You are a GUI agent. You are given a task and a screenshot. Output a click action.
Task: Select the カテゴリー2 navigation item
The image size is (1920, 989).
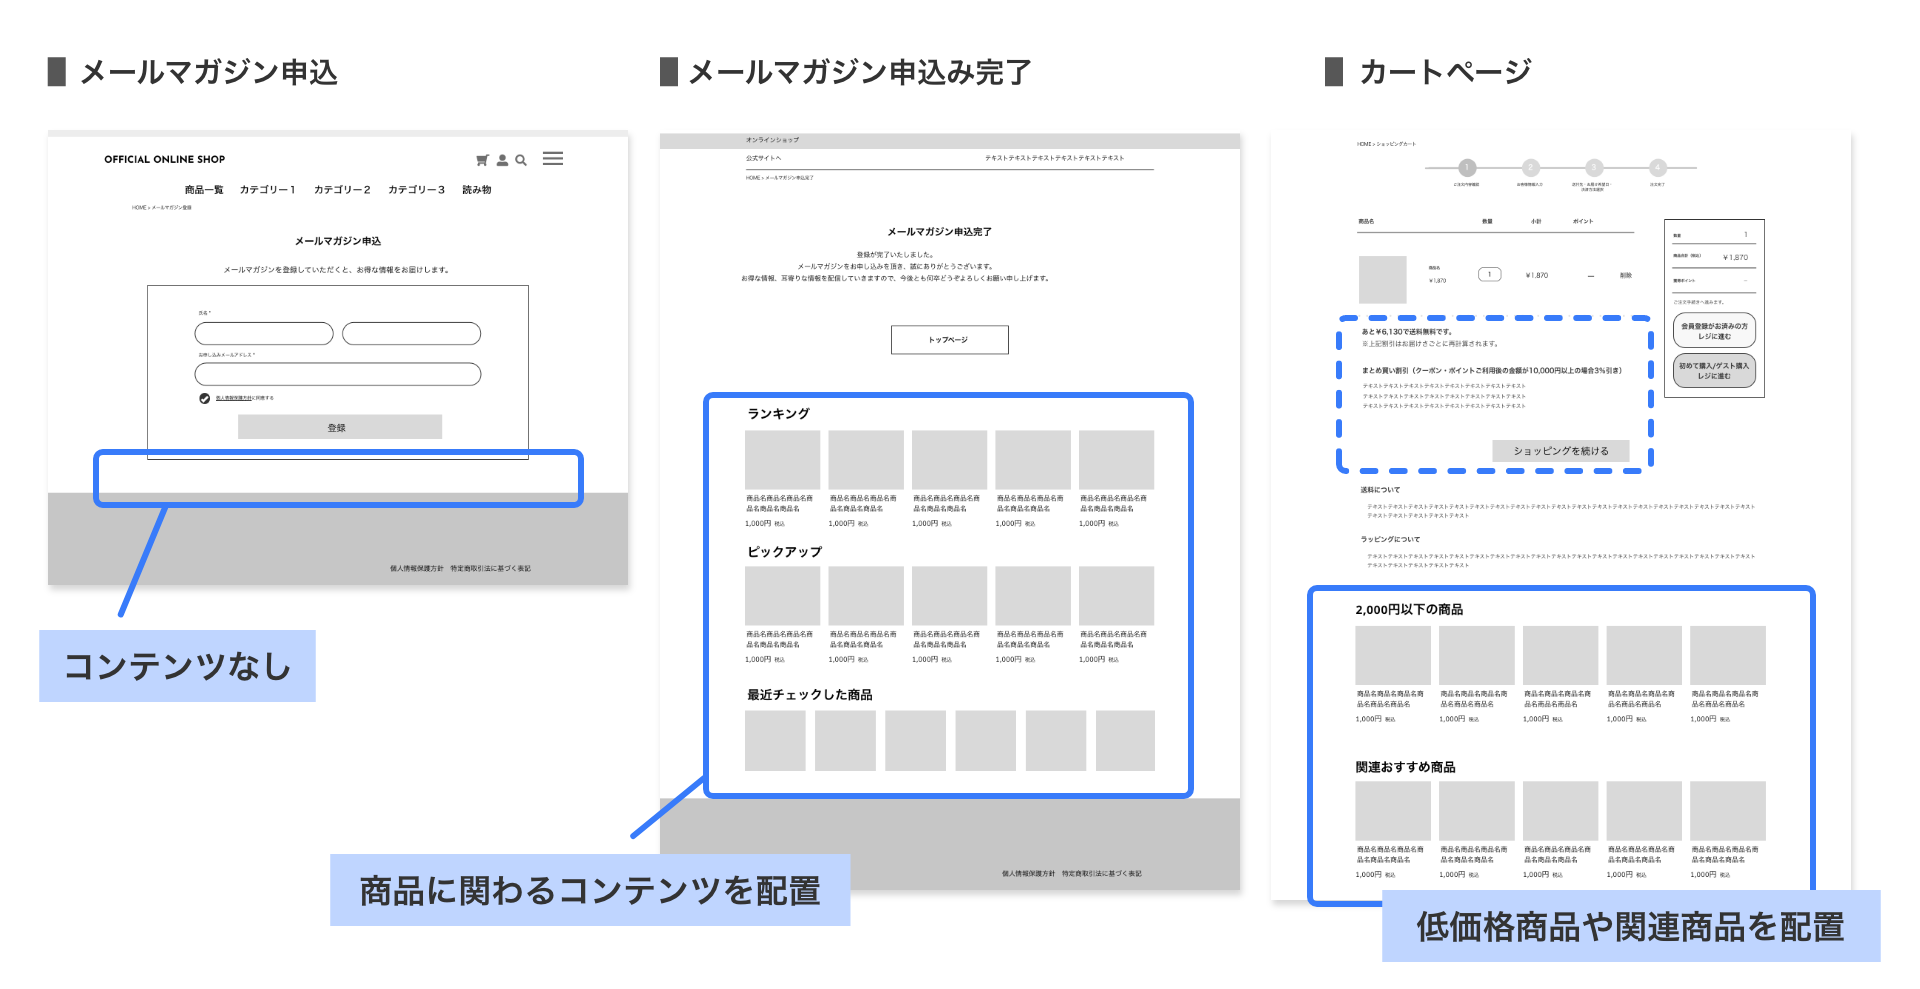[x=342, y=190]
